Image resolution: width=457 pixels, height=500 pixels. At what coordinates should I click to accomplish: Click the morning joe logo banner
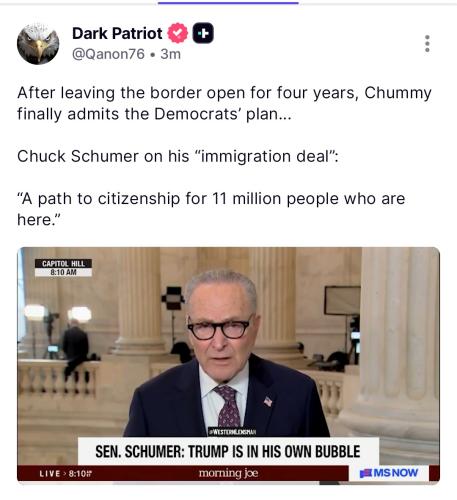coord(228,473)
